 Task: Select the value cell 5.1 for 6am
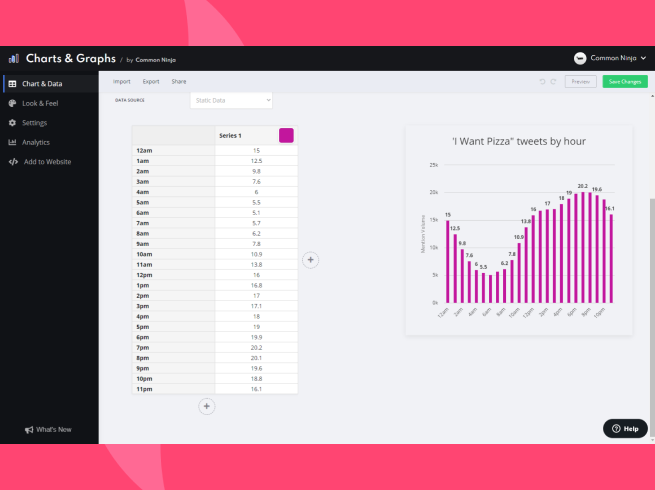point(256,213)
